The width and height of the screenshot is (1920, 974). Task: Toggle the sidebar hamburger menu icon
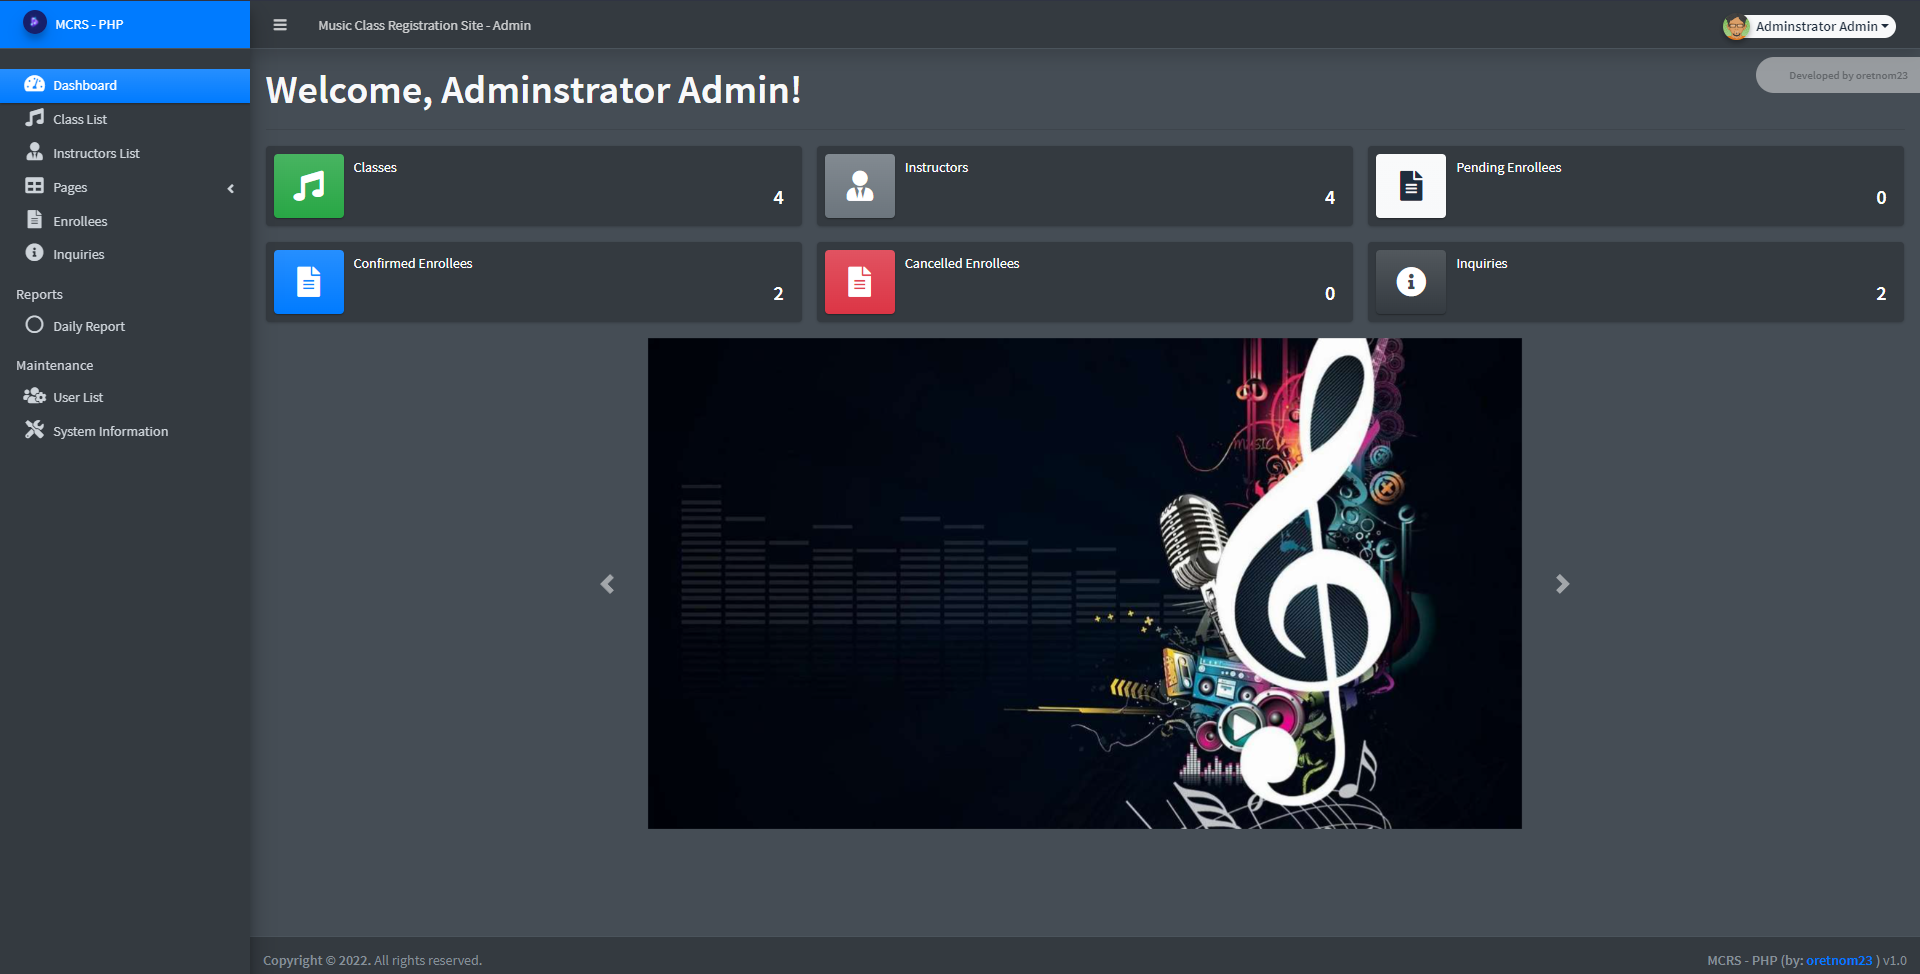(280, 25)
